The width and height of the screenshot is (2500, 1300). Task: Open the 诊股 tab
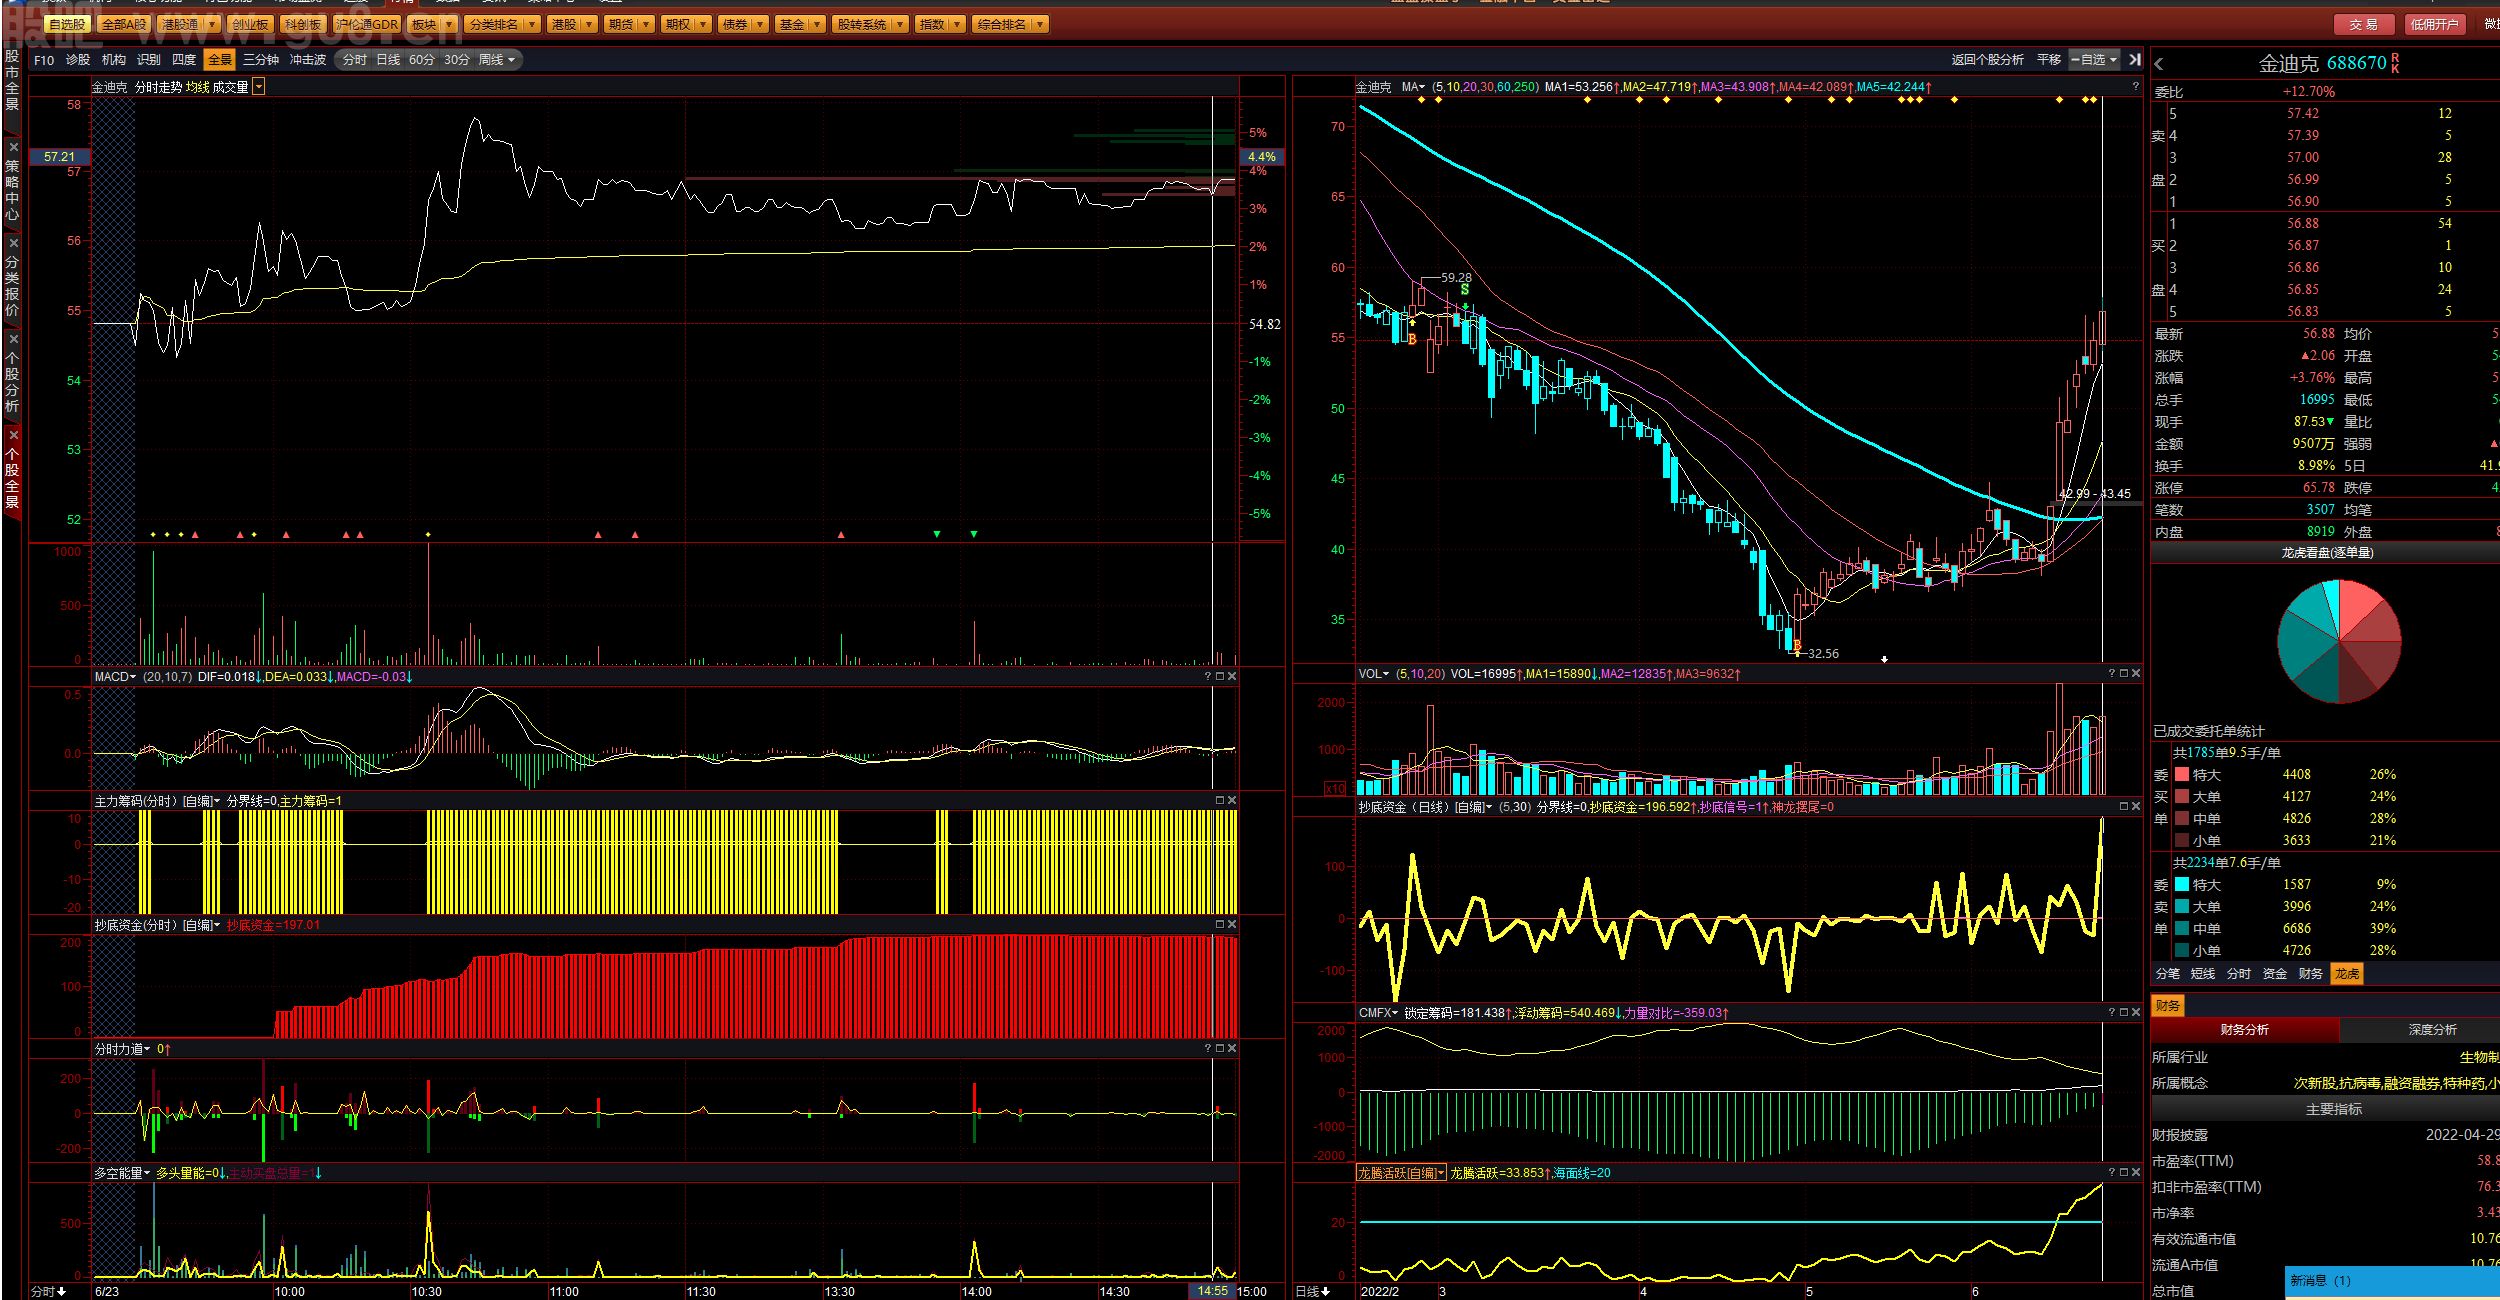(x=78, y=60)
